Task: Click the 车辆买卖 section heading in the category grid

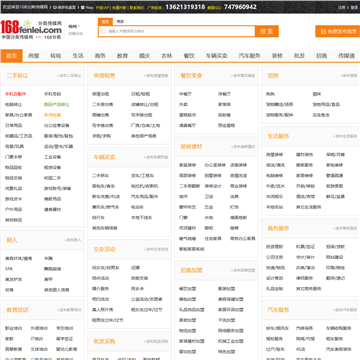Action: coord(104,157)
